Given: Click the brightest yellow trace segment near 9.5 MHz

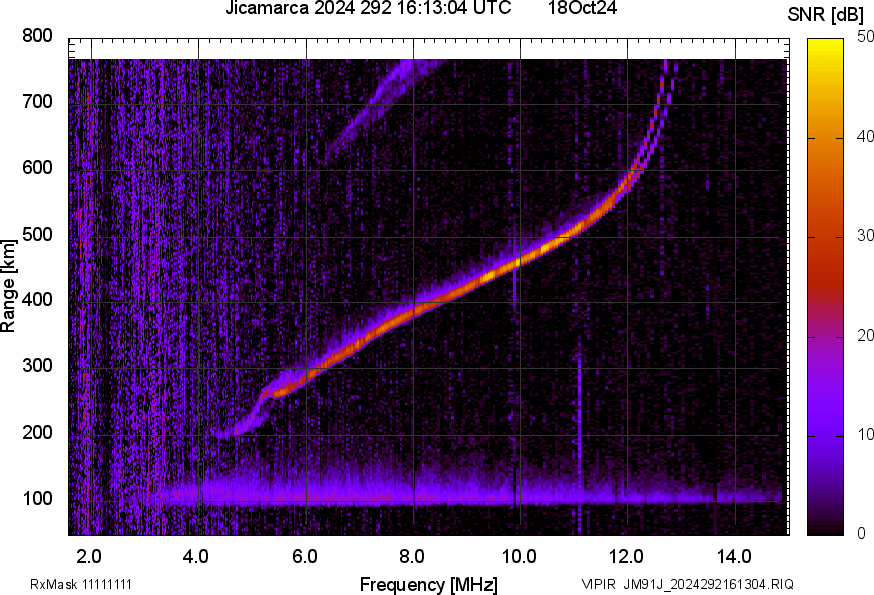Looking at the screenshot, I should 491,274.
